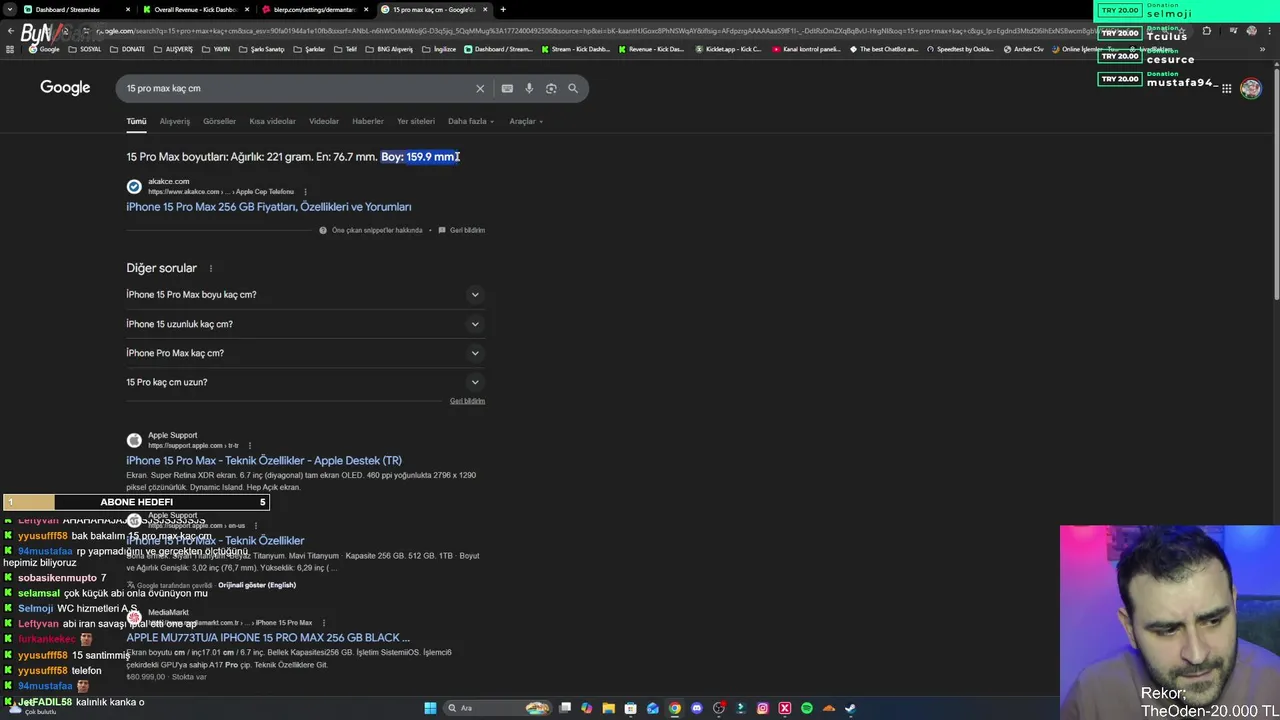
Task: Switch to the Kısa videolar tab
Action: [272, 121]
